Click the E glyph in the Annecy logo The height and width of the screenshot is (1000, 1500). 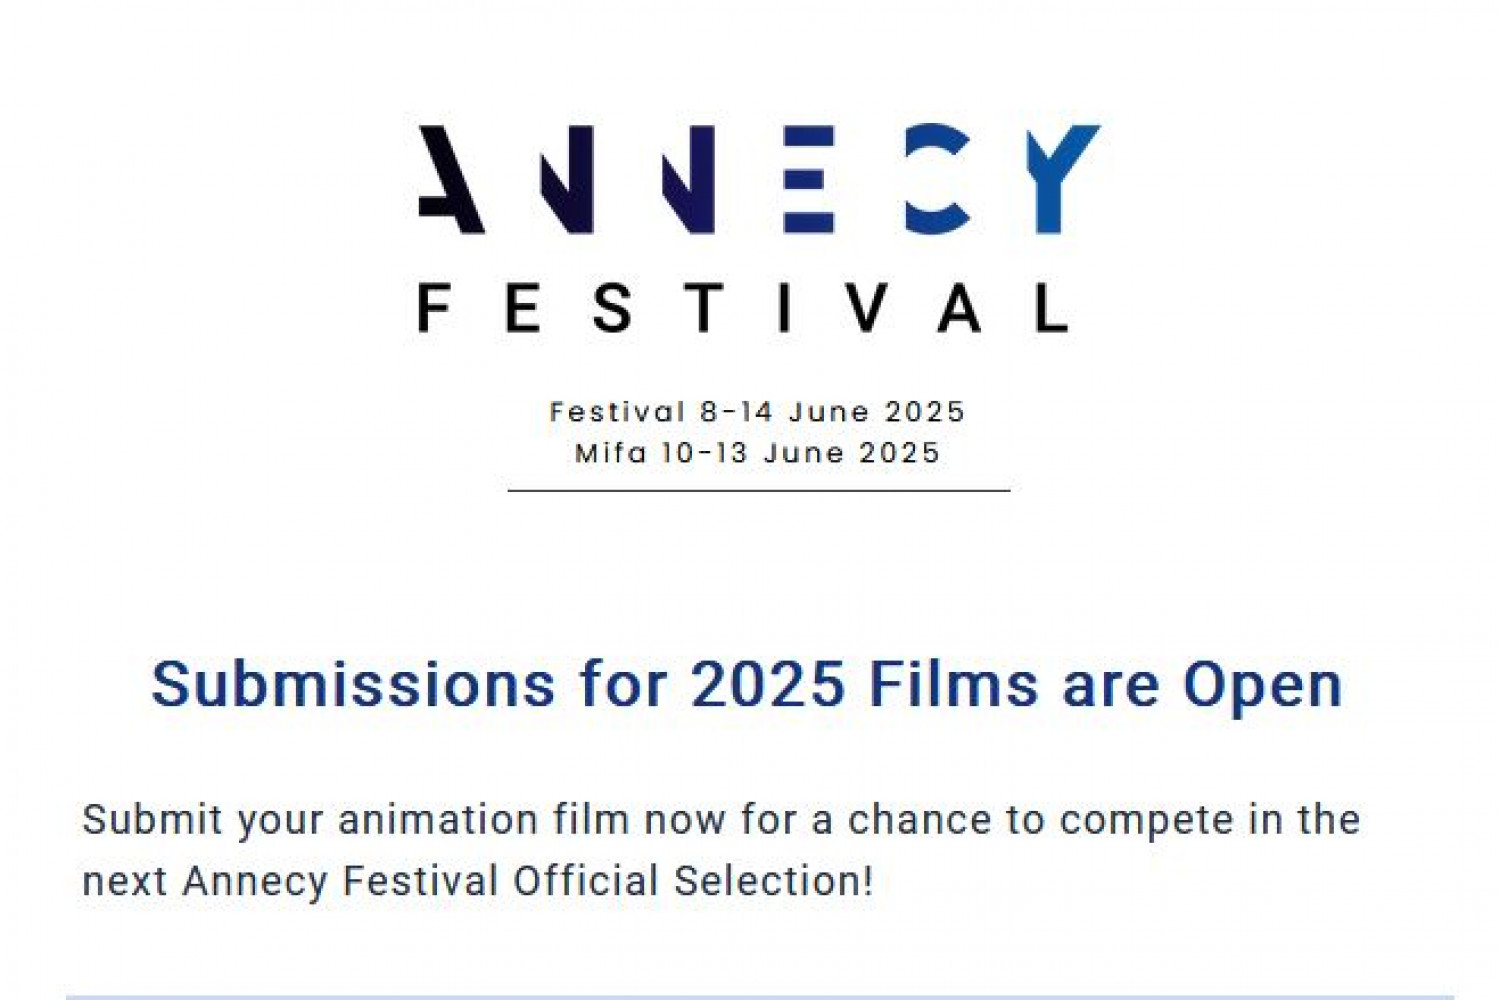(x=809, y=180)
